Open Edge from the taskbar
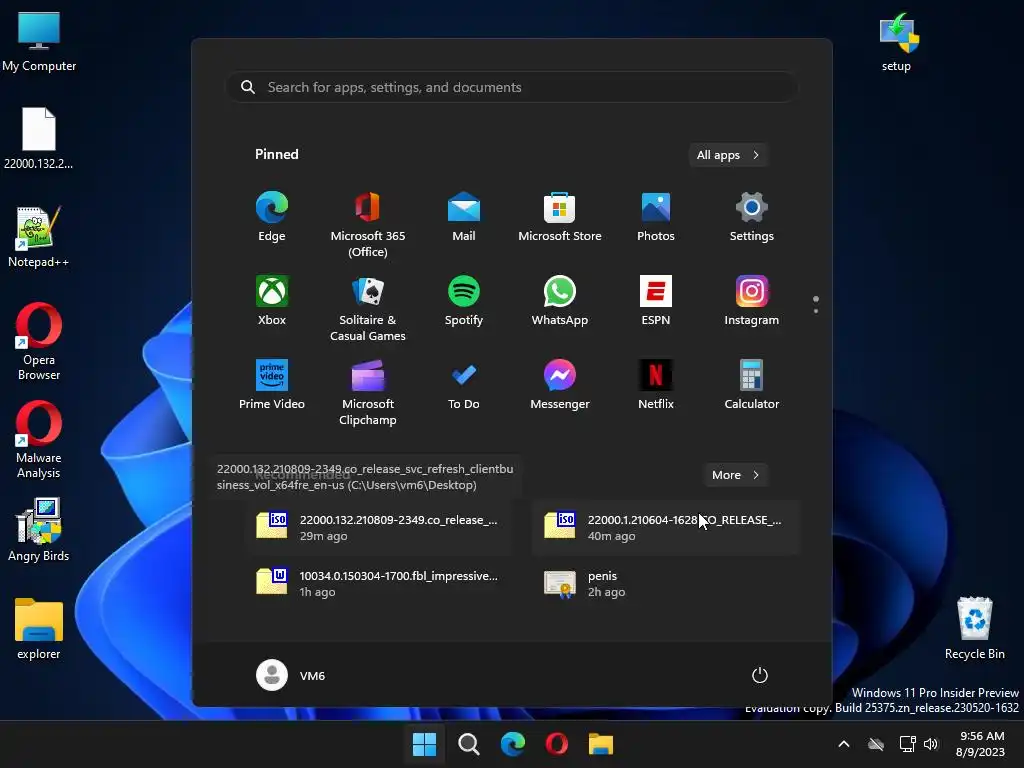The image size is (1024, 768). pyautogui.click(x=513, y=744)
